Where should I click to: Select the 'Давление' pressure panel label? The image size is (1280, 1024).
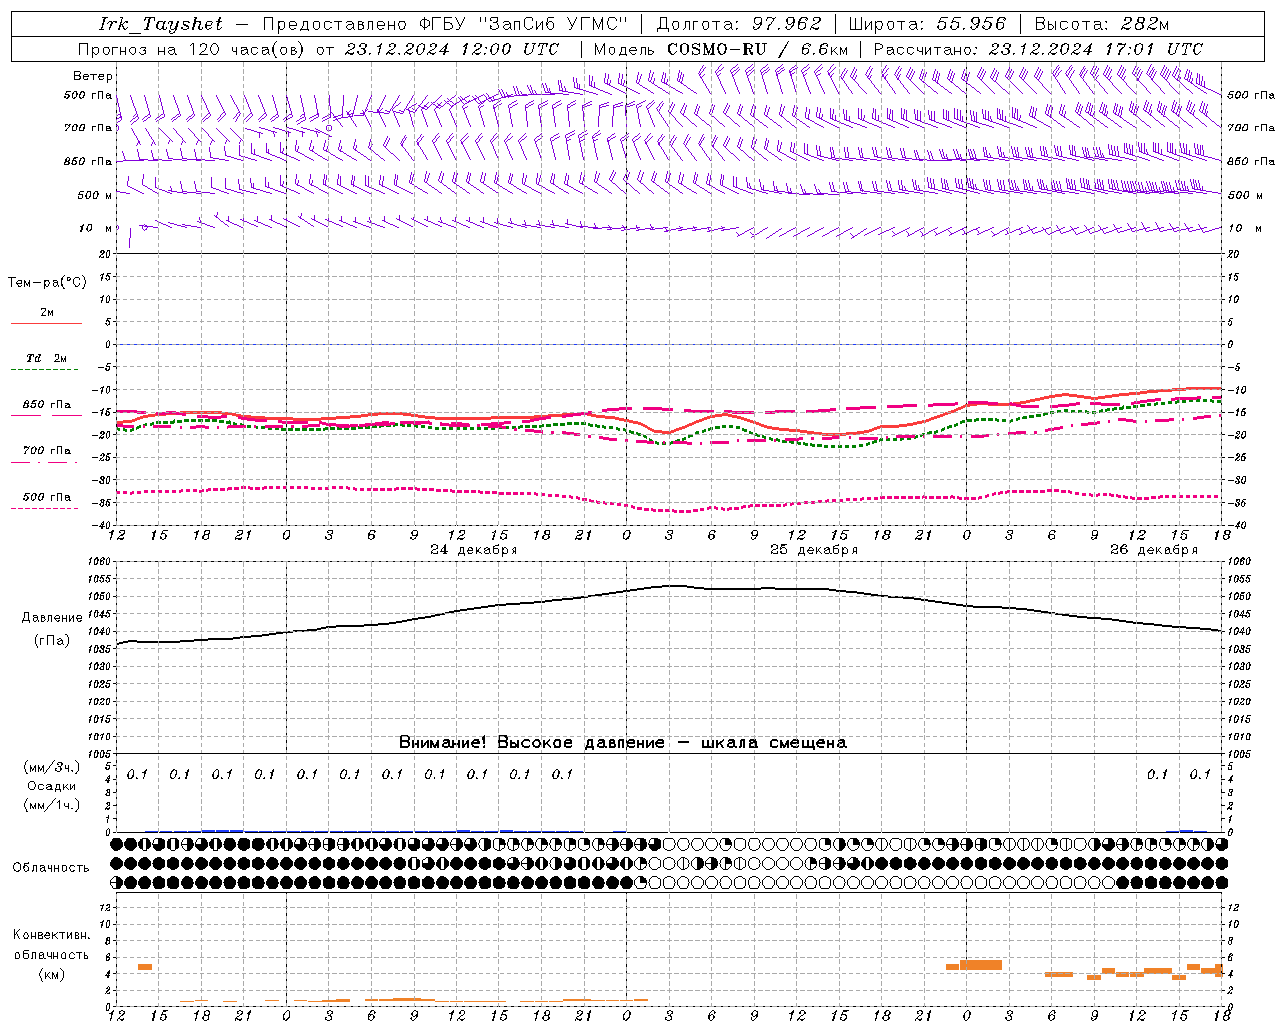(x=52, y=618)
